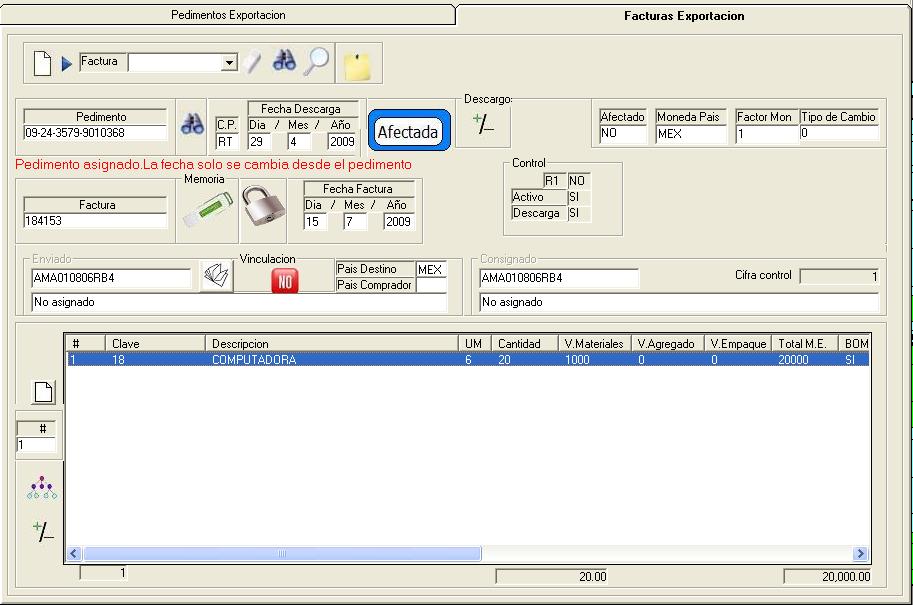Screen dimensions: 913x605
Task: Click the new line item icon beside grid
Action: click(44, 392)
